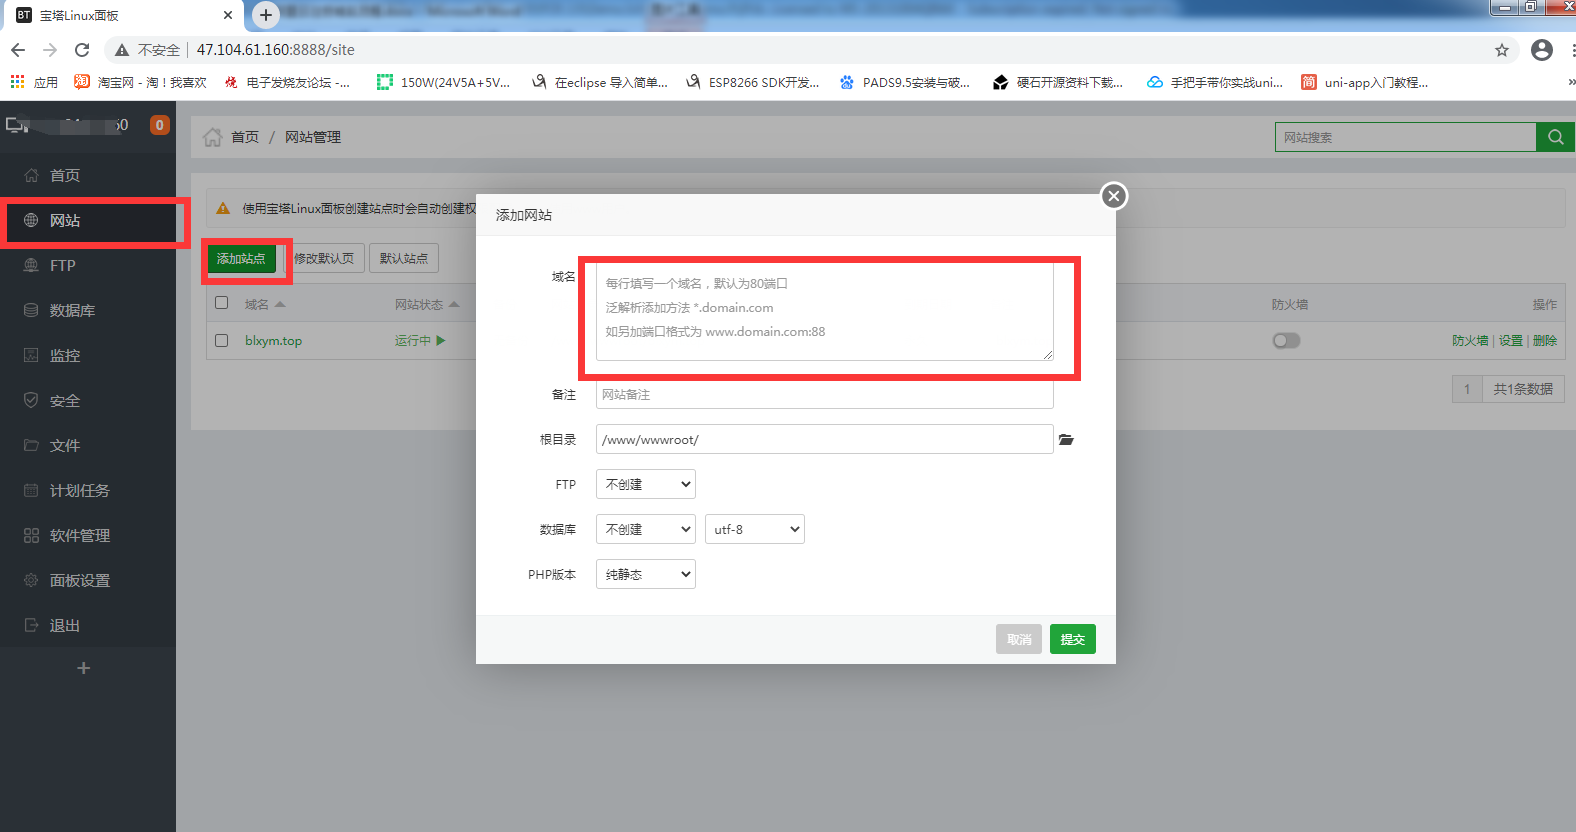Click the browser address bar URL

275,50
